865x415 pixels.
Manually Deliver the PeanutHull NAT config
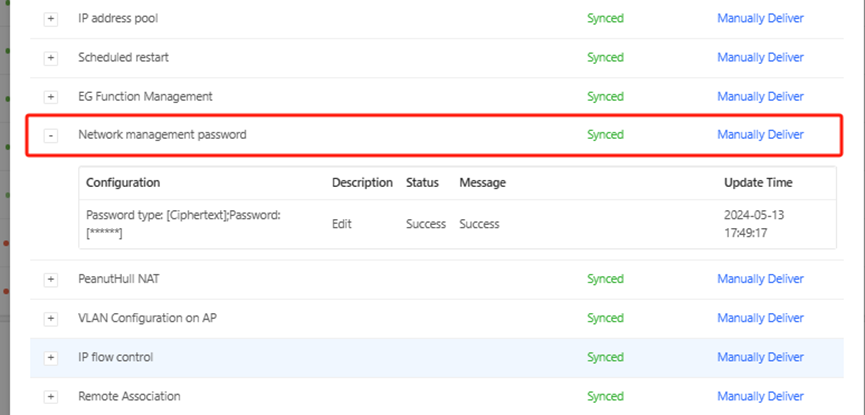click(x=760, y=279)
